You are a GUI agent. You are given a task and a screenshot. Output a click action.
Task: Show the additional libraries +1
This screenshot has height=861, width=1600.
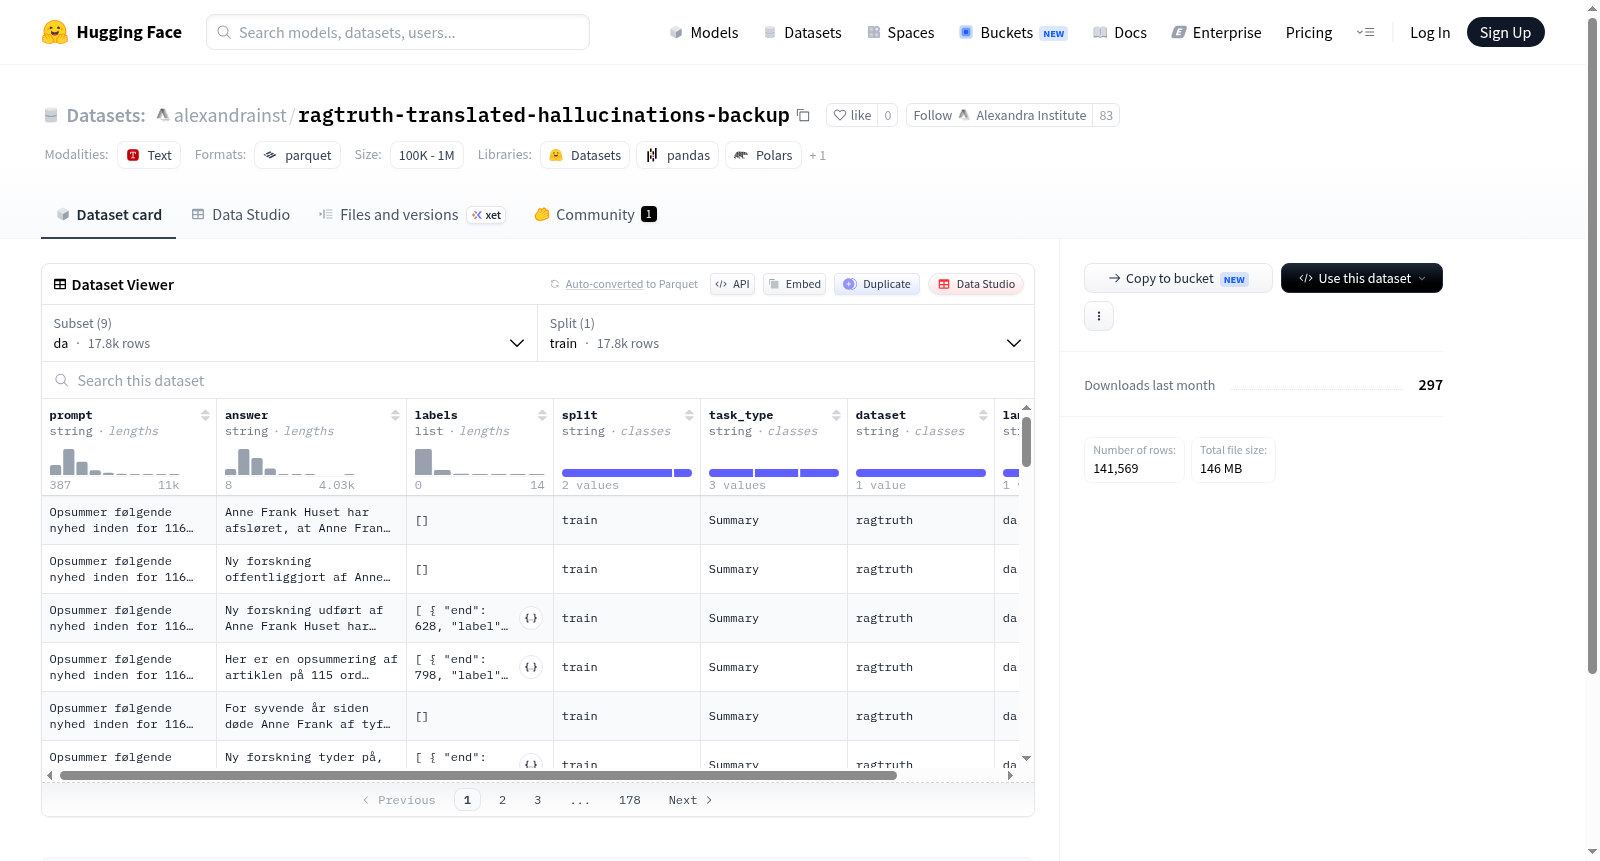coord(818,155)
